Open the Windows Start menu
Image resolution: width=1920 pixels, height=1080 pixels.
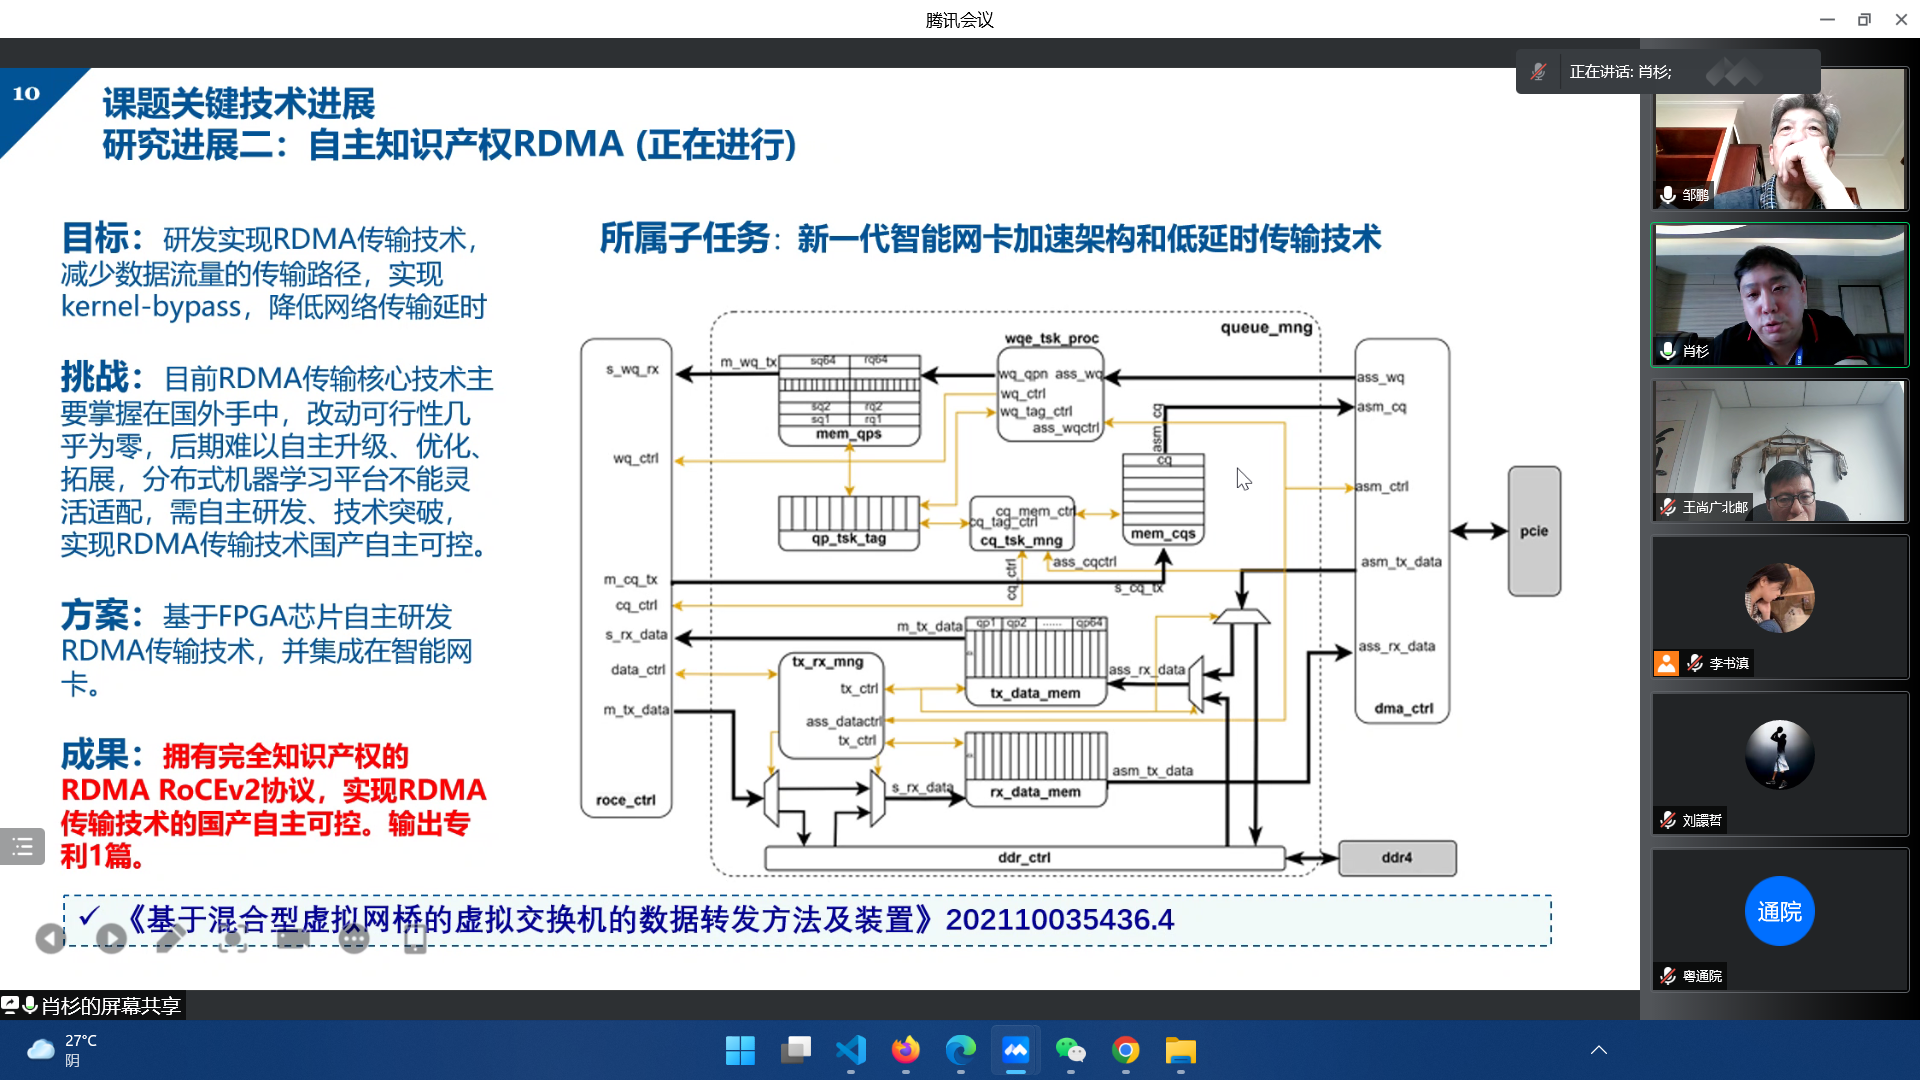coord(740,1050)
